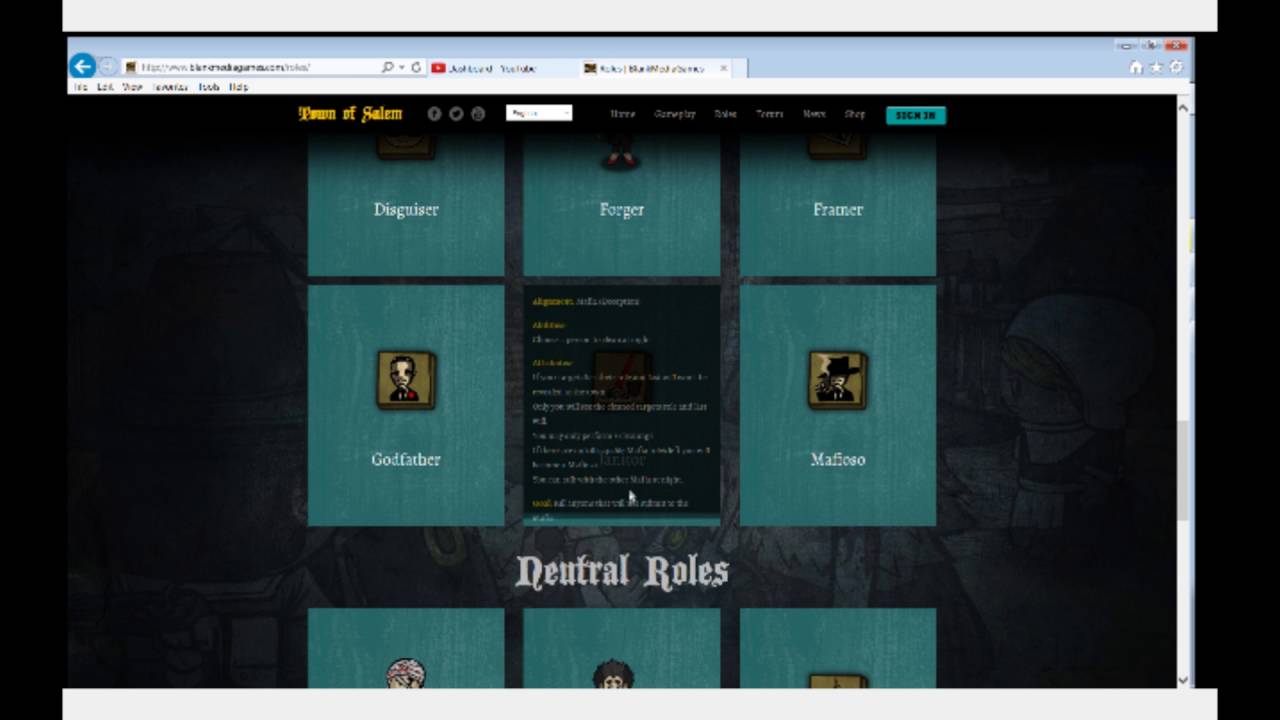Screen dimensions: 1280x720
Task: Click the browser back arrow button
Action: click(82, 67)
